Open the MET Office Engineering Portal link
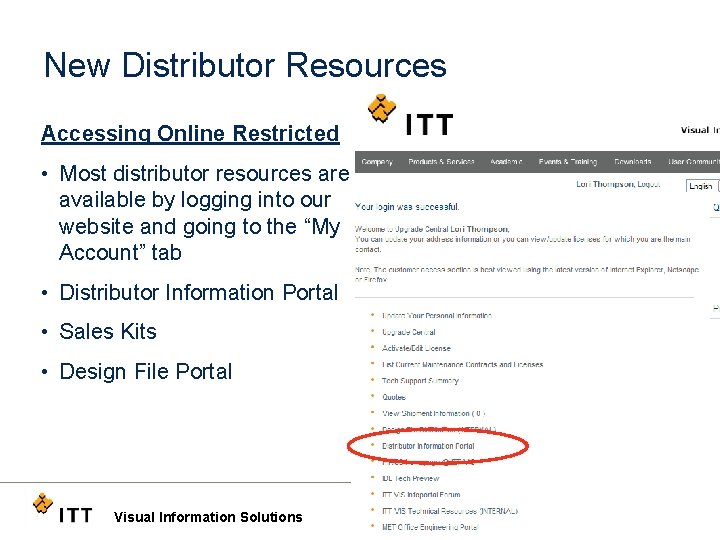Viewport: 720px width, 540px height. 430,527
